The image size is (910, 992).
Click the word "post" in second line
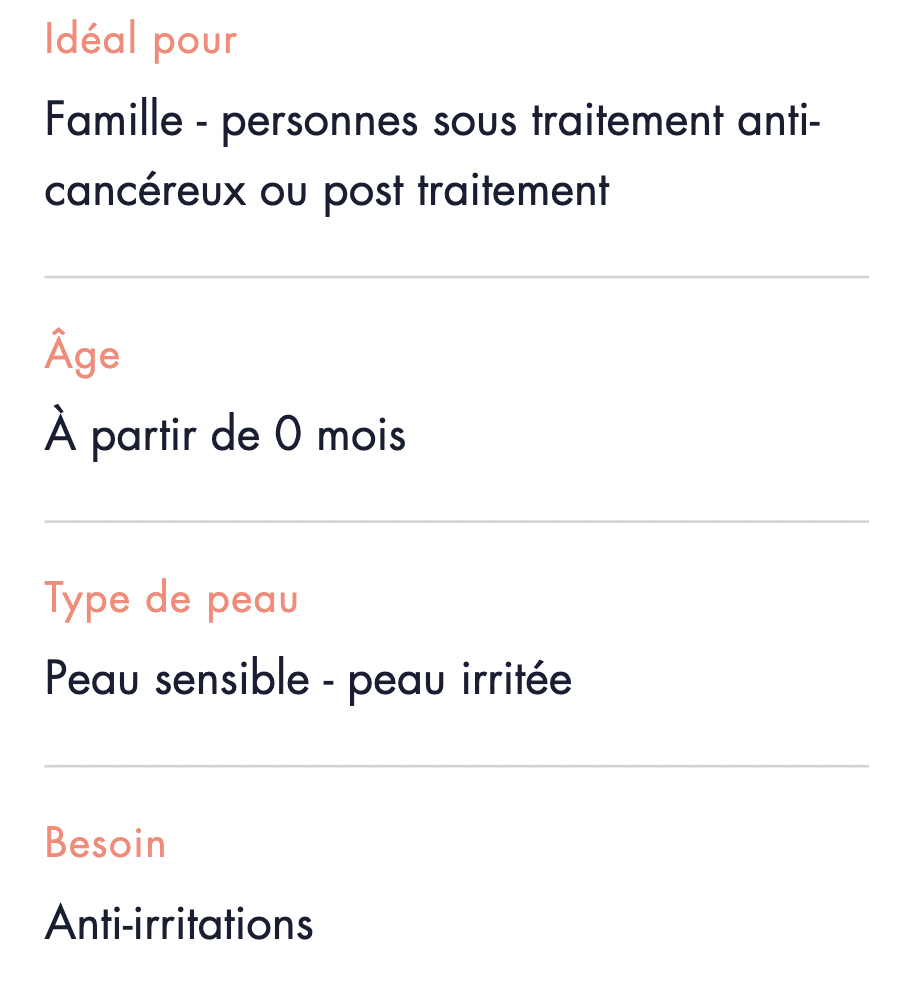tap(364, 192)
